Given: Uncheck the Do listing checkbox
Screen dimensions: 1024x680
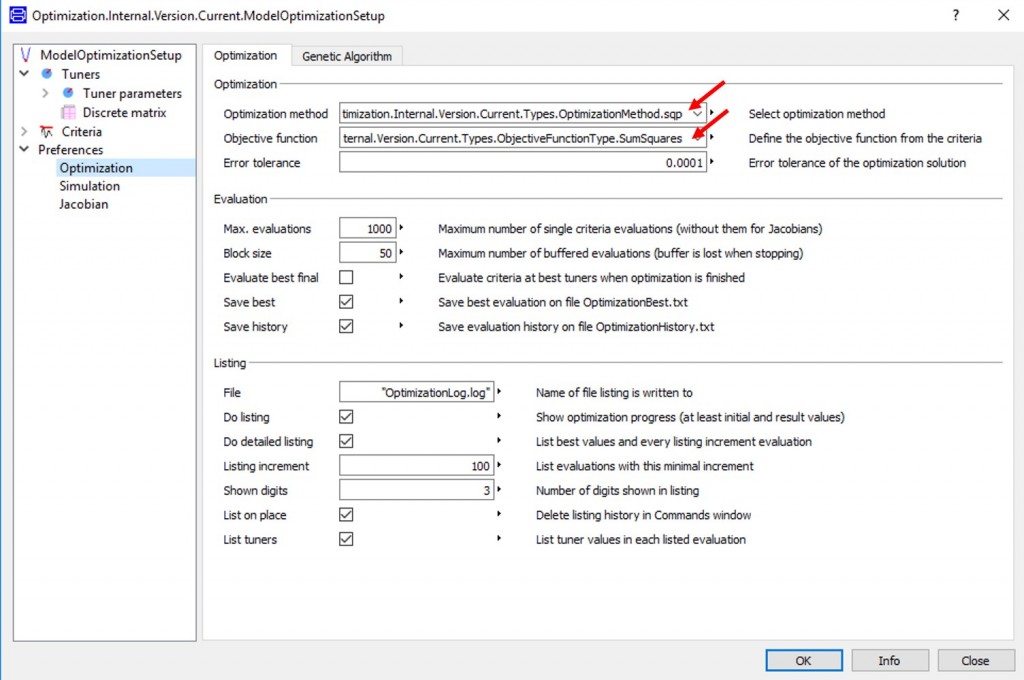Looking at the screenshot, I should click(346, 417).
